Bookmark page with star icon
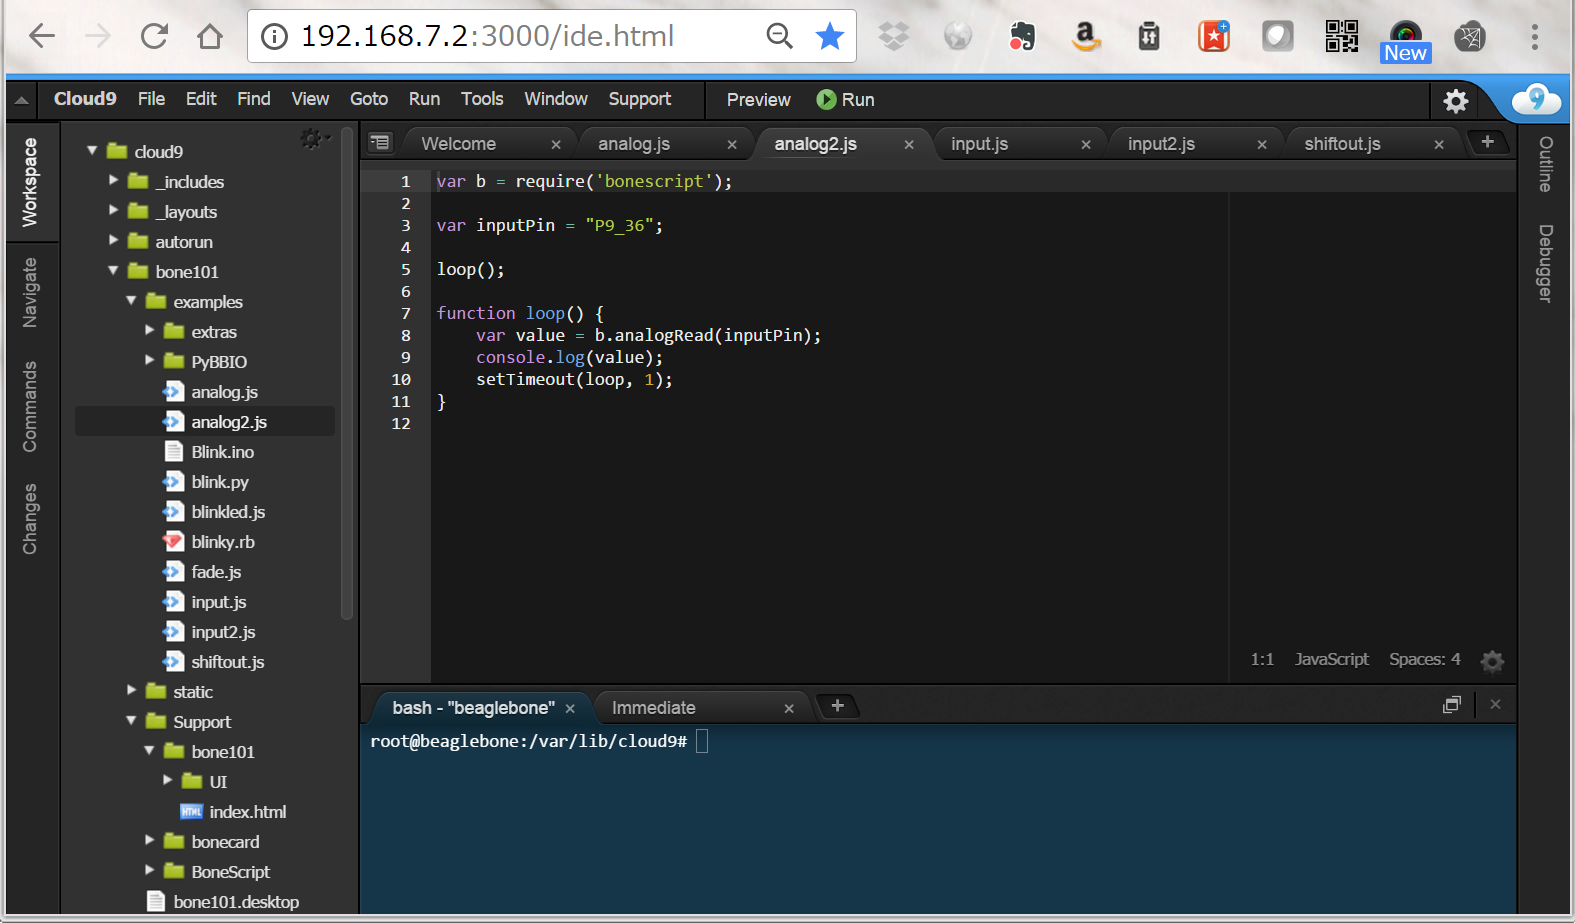 pyautogui.click(x=829, y=37)
